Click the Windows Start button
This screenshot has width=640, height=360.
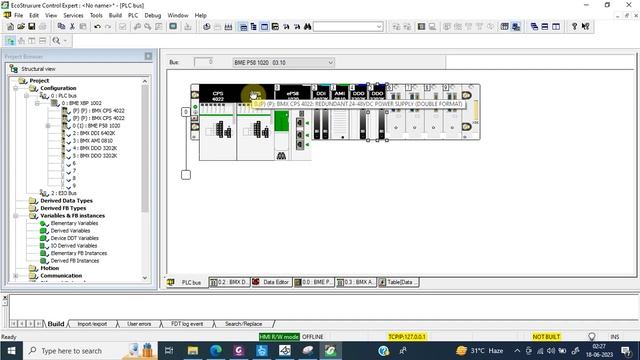click(x=11, y=351)
